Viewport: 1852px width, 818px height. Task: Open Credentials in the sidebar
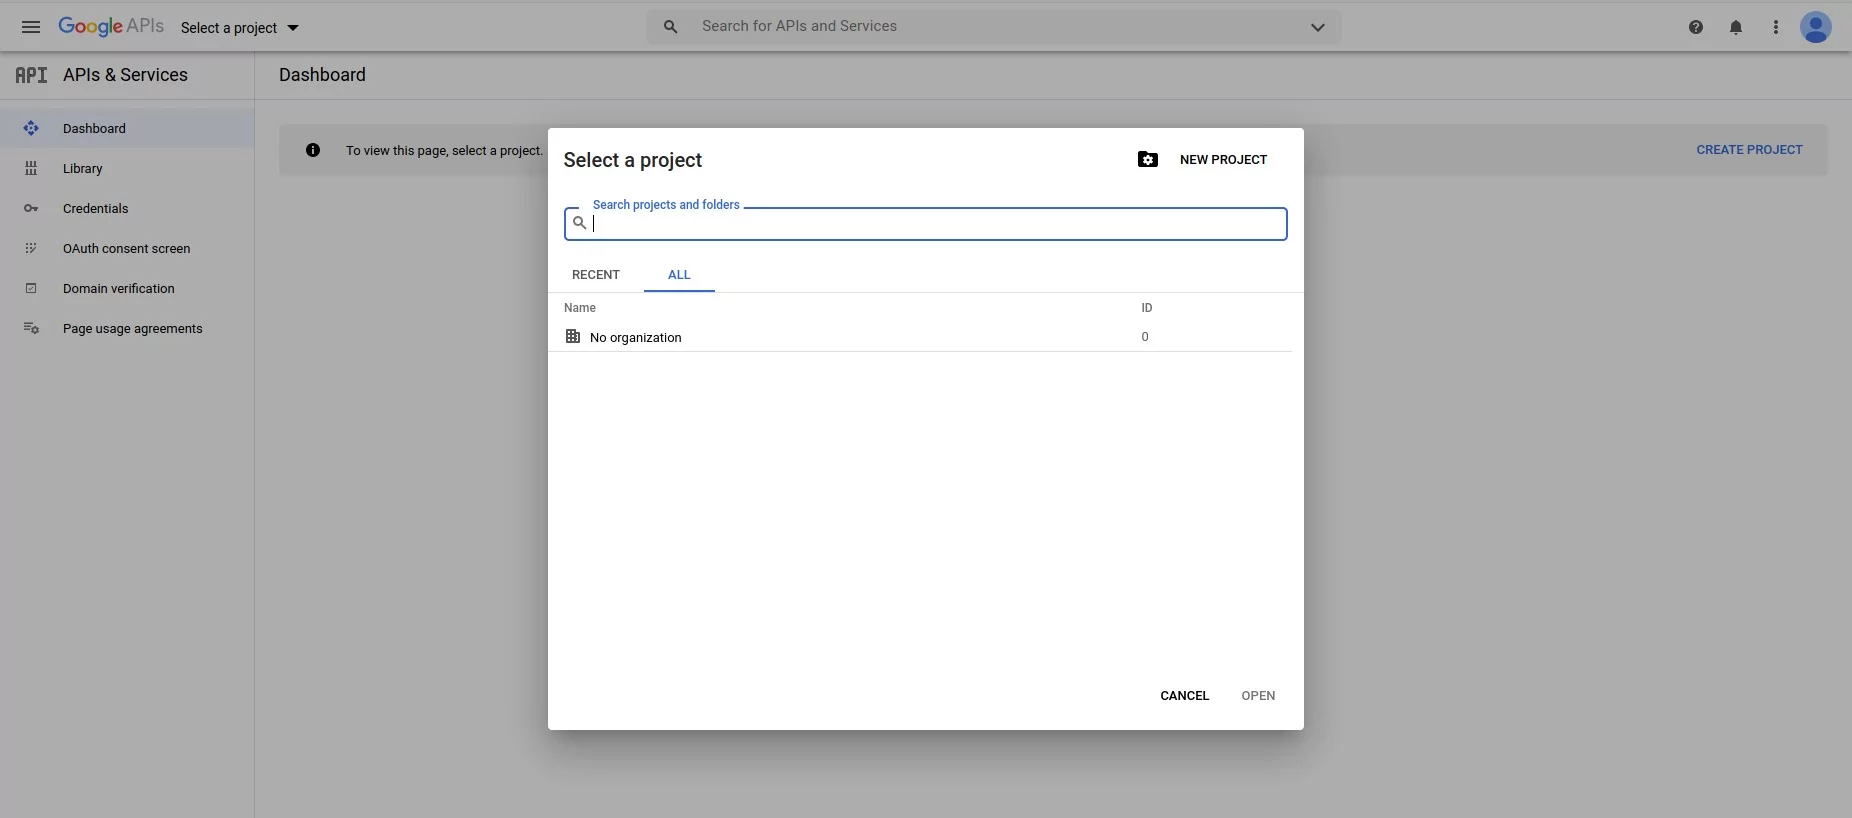point(127,208)
